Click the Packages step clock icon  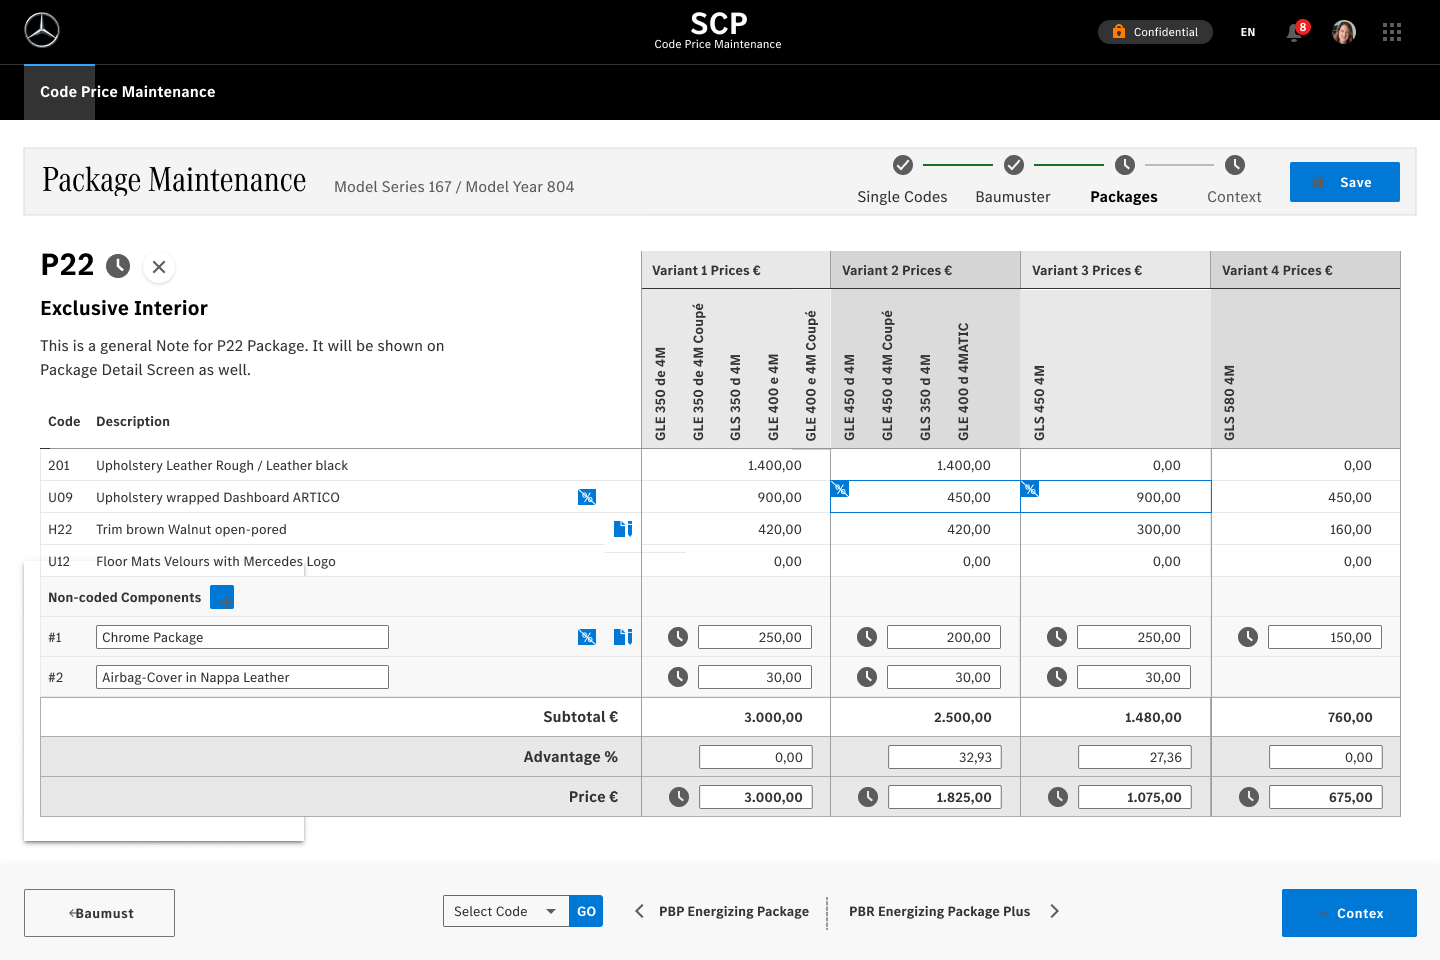click(x=1125, y=164)
